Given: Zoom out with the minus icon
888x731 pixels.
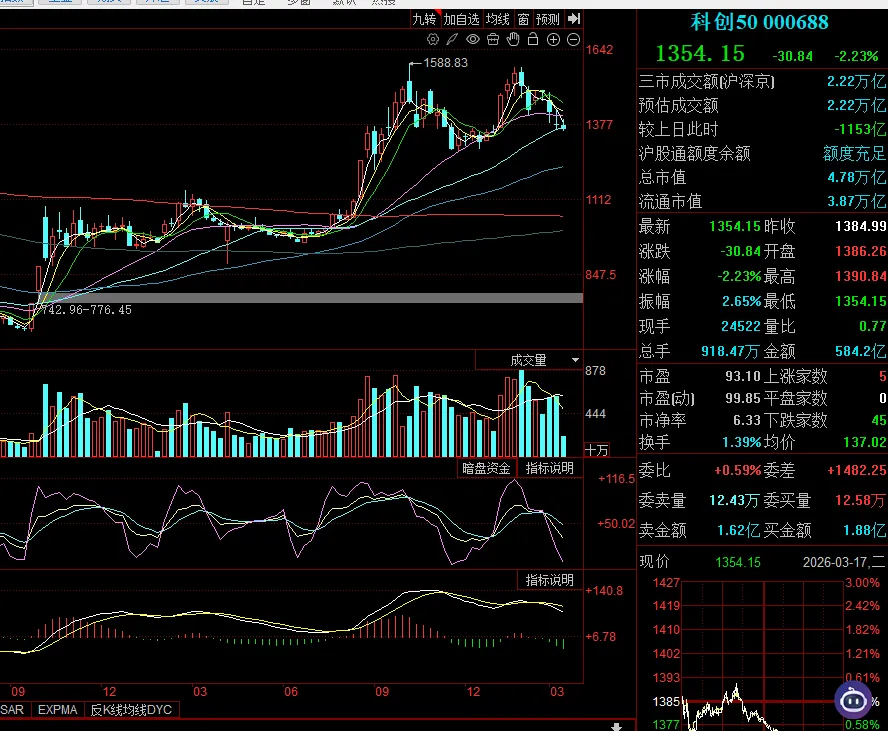Looking at the screenshot, I should point(573,39).
